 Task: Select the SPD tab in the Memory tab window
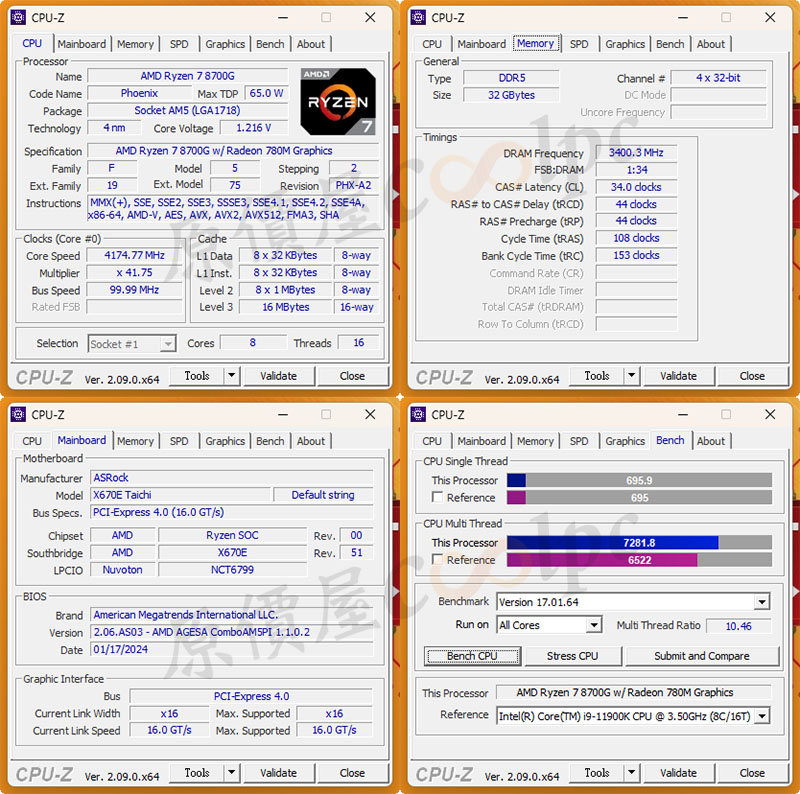click(x=579, y=44)
